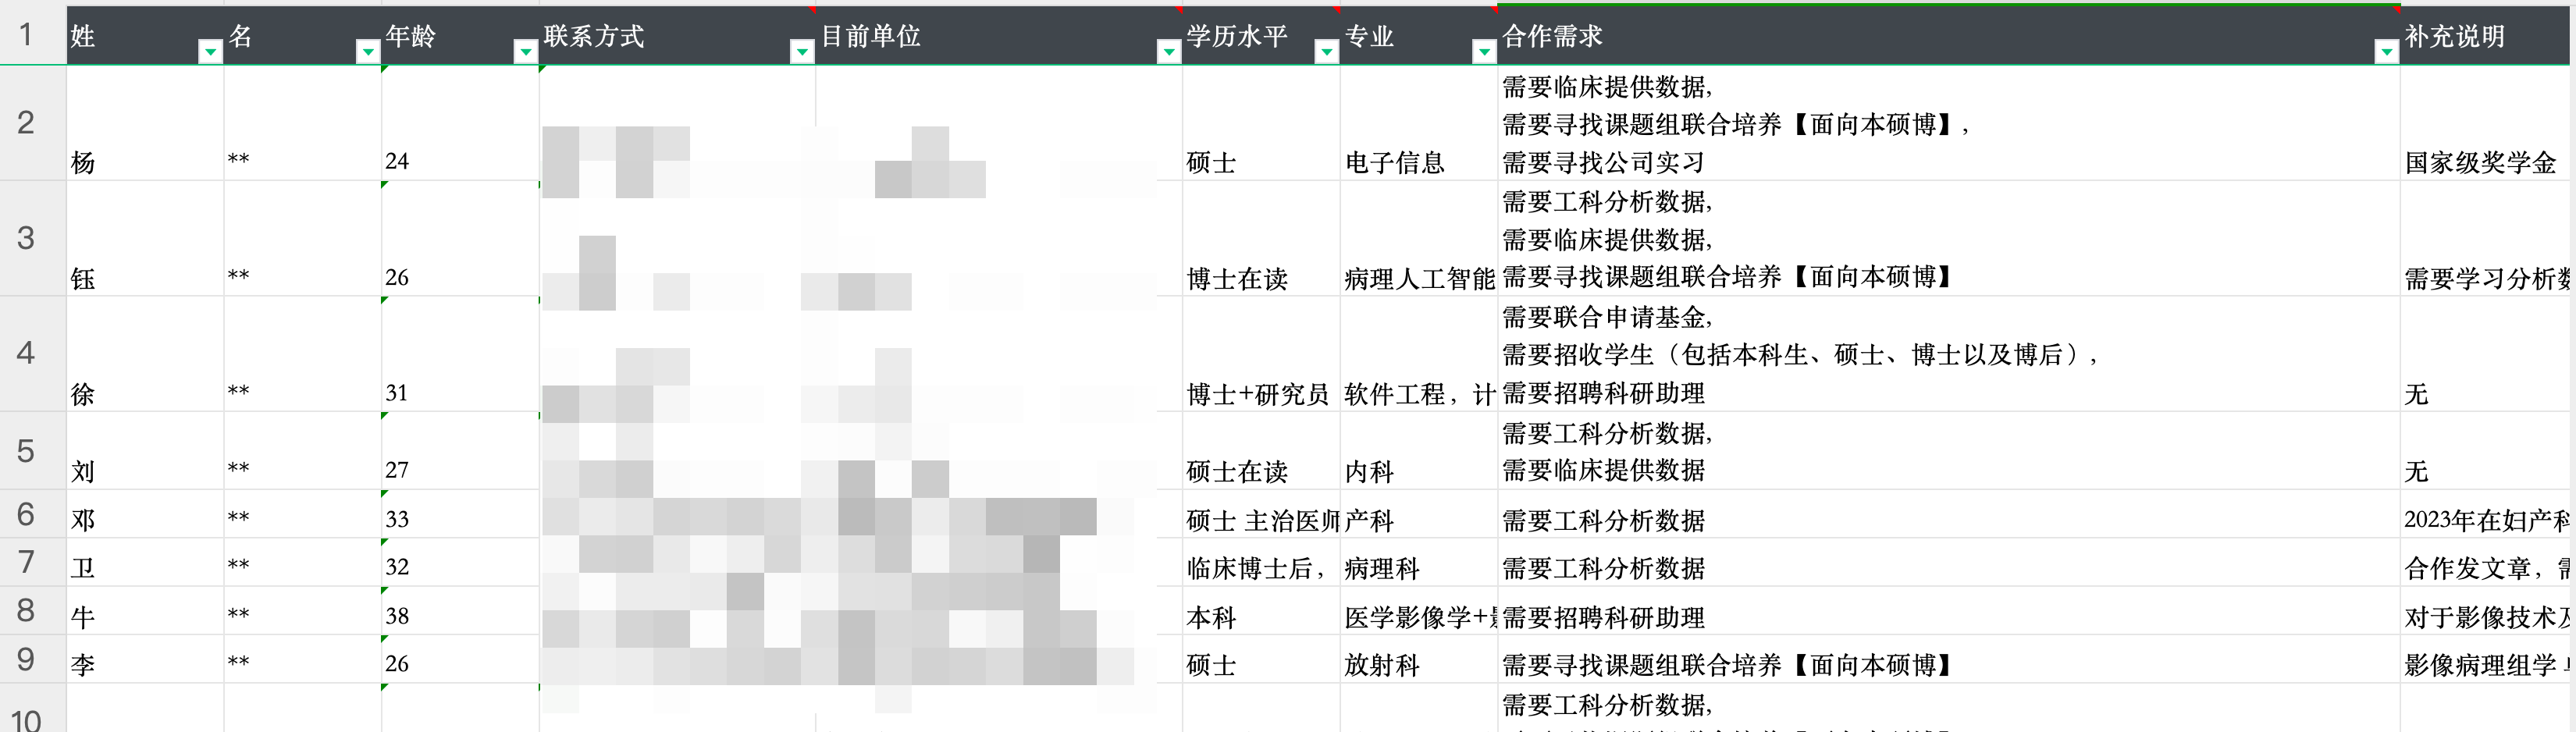Select the 硕士在读 education cell
The height and width of the screenshot is (732, 2576).
coord(1261,450)
